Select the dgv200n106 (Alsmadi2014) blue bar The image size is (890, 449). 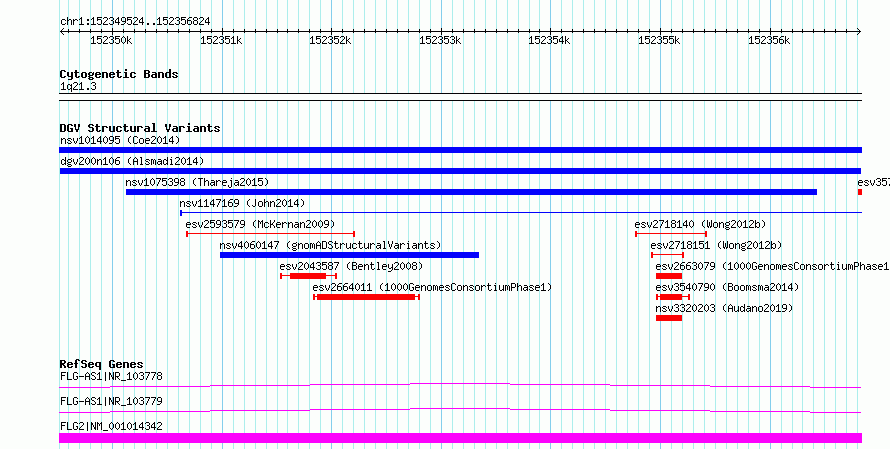pyautogui.click(x=460, y=171)
